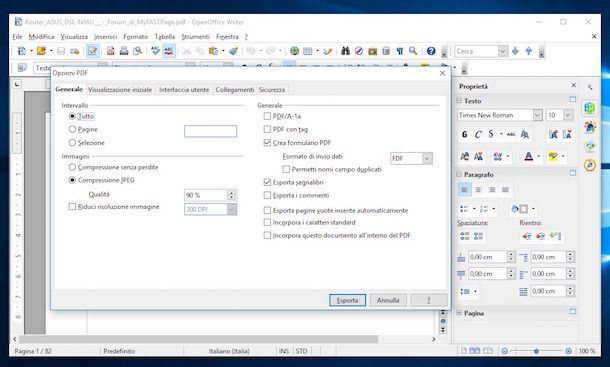Toggle Edit File mode icon in toolbar
This screenshot has width=610, height=367.
click(92, 51)
